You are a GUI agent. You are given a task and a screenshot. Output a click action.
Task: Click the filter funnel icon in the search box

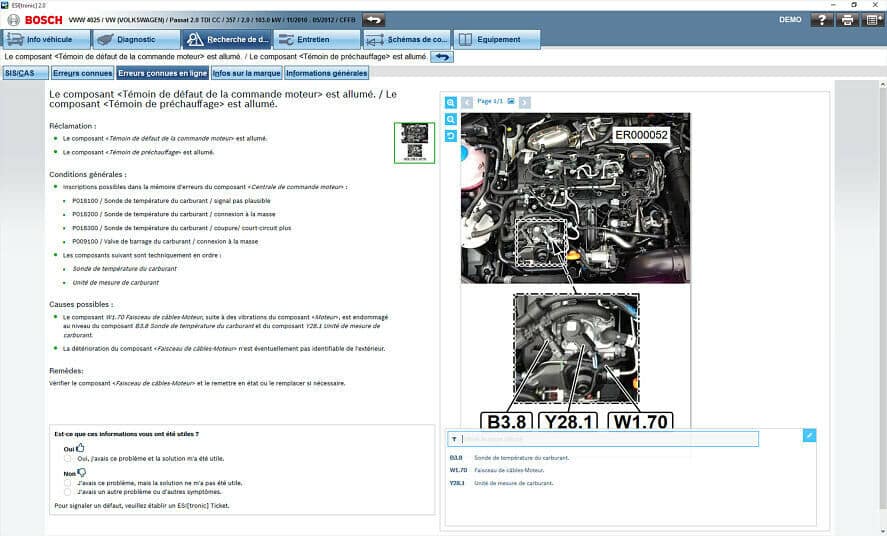[454, 439]
